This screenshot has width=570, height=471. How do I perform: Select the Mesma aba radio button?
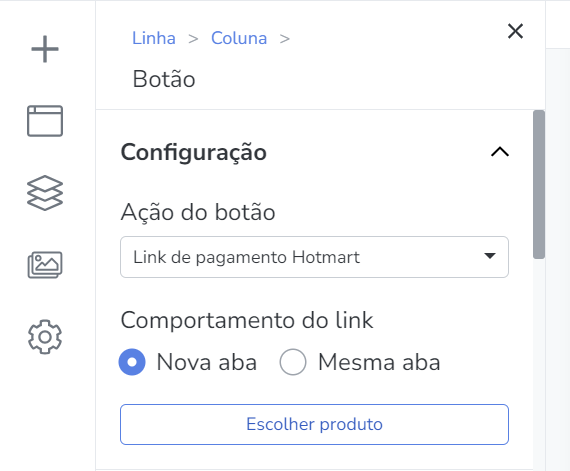(x=293, y=362)
